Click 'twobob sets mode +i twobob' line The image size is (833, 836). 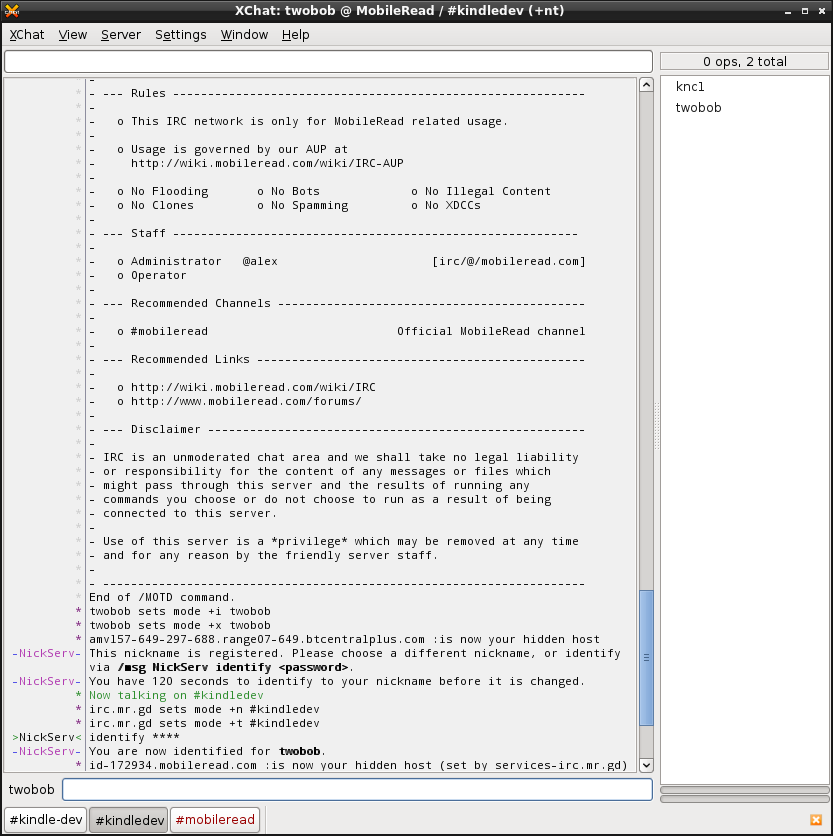click(x=180, y=611)
